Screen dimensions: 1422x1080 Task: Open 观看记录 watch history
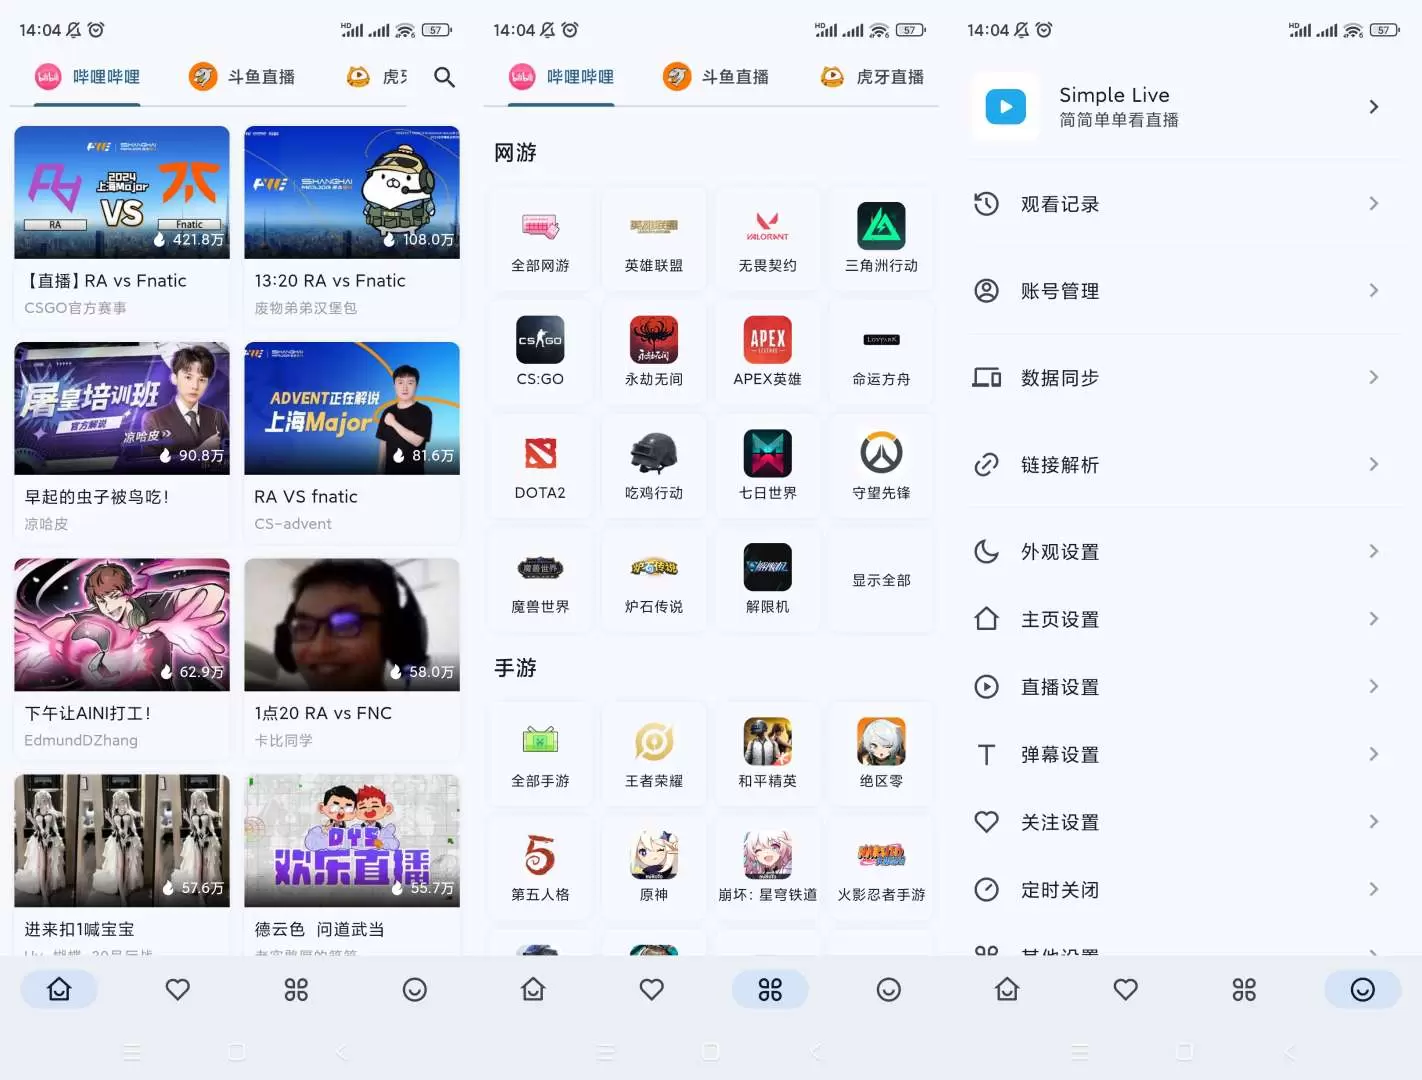click(x=1185, y=204)
